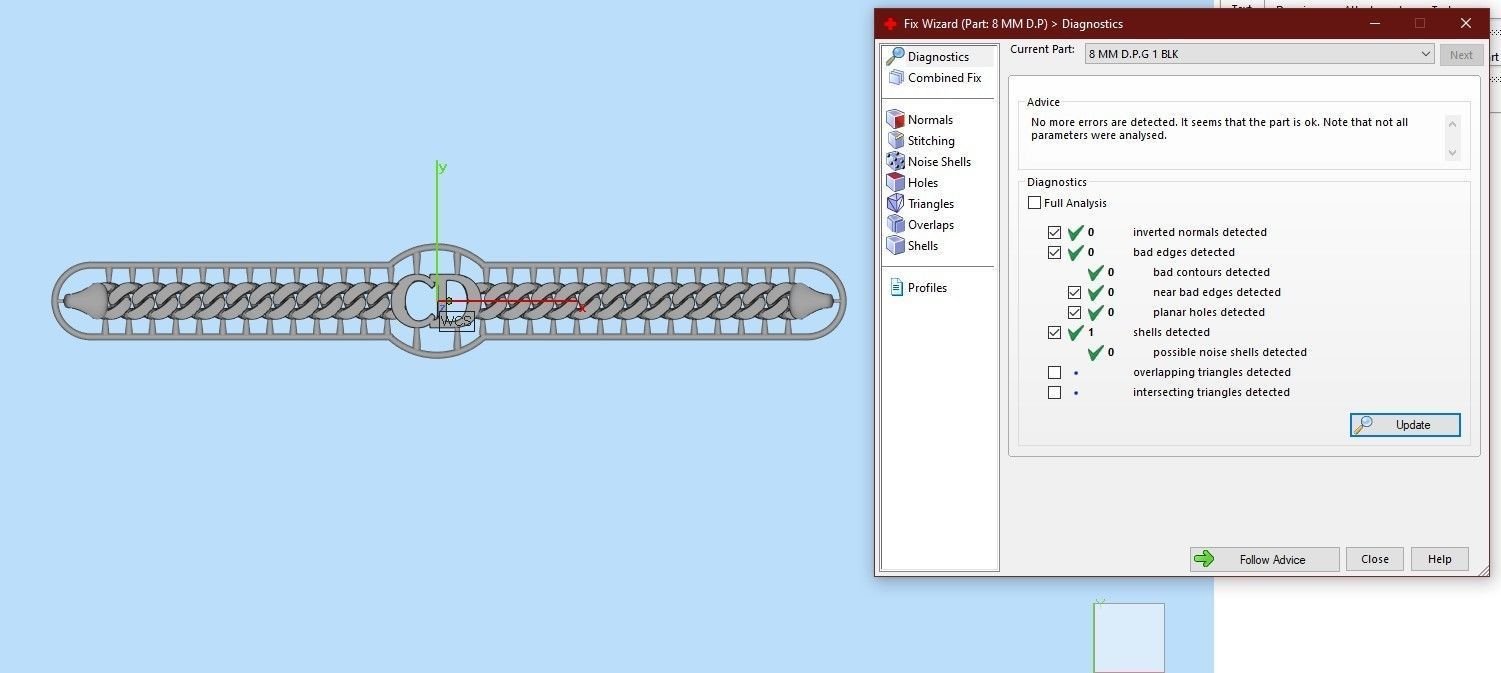Open the Current Part dropdown

[x=1260, y=54]
